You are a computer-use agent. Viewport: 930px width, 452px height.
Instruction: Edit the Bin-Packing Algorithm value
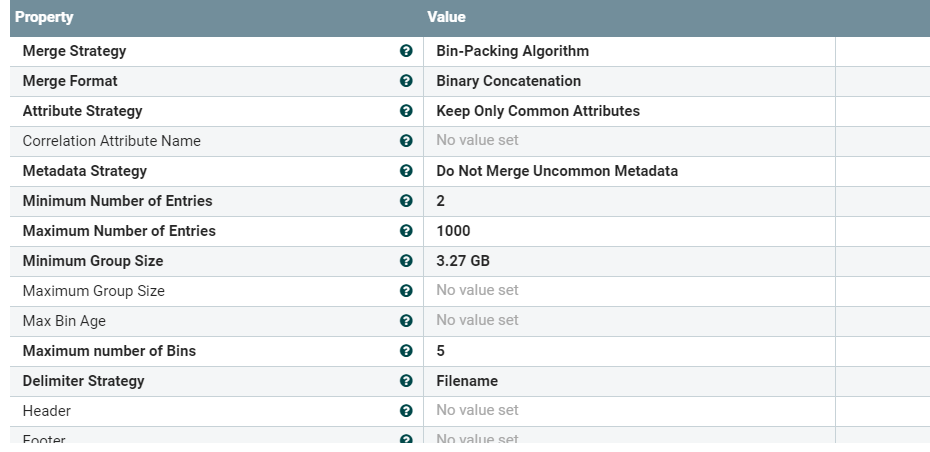pyautogui.click(x=513, y=51)
